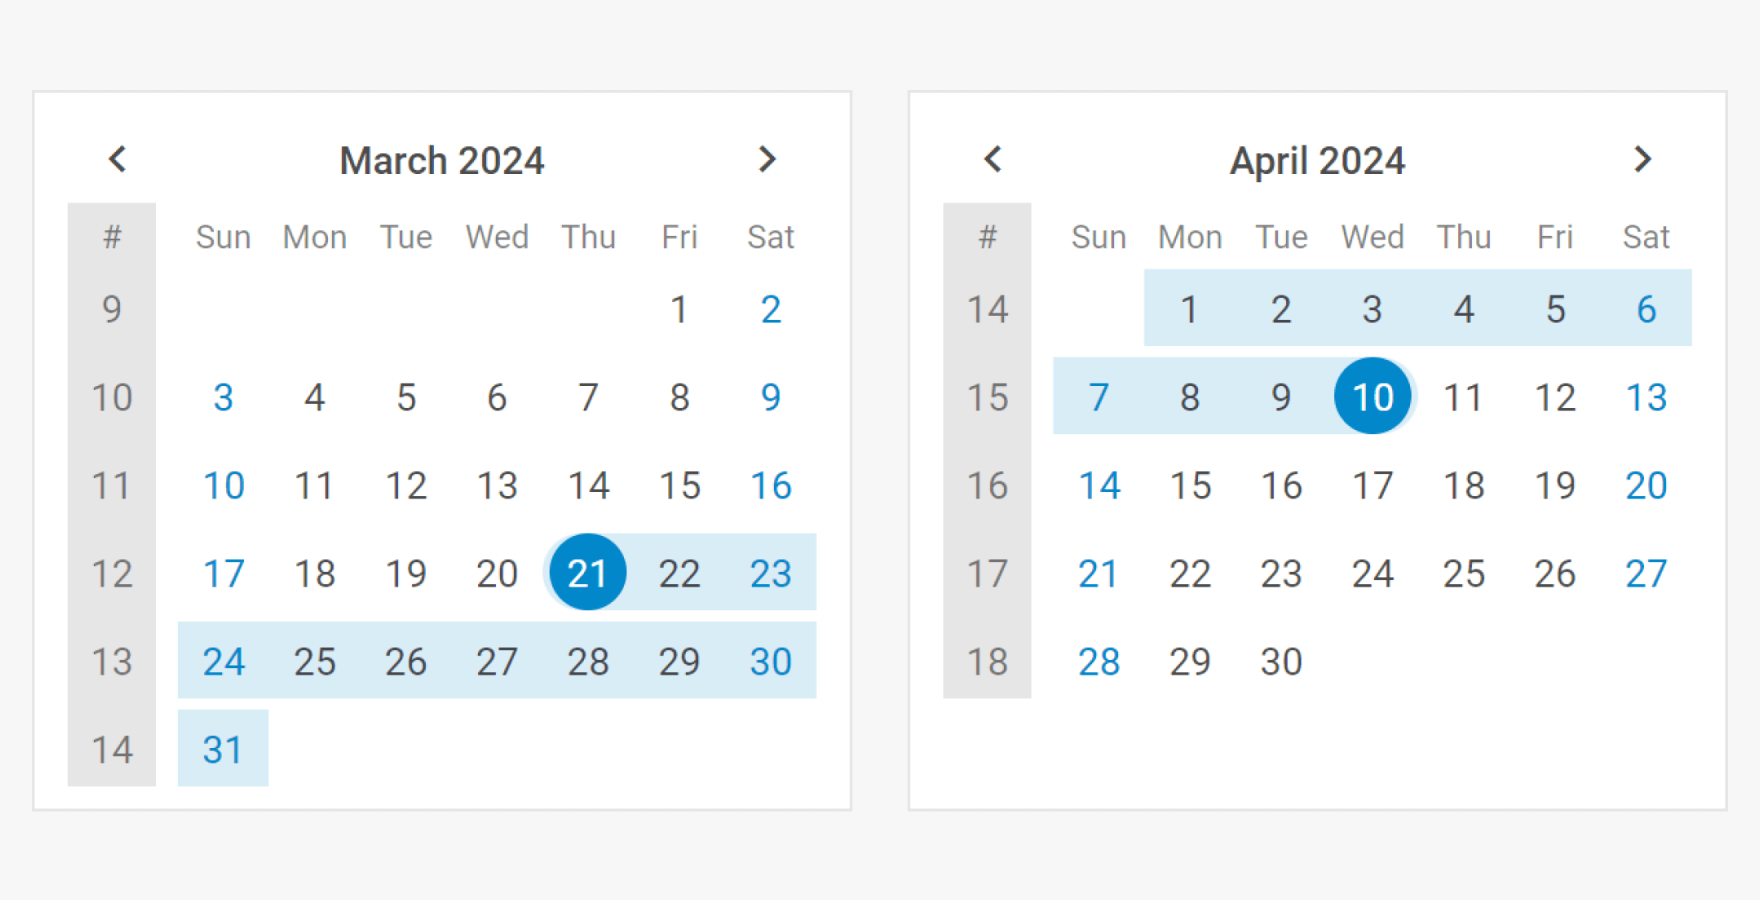Pick March 31 in the calendar
Viewport: 1760px width, 900px height.
(223, 749)
